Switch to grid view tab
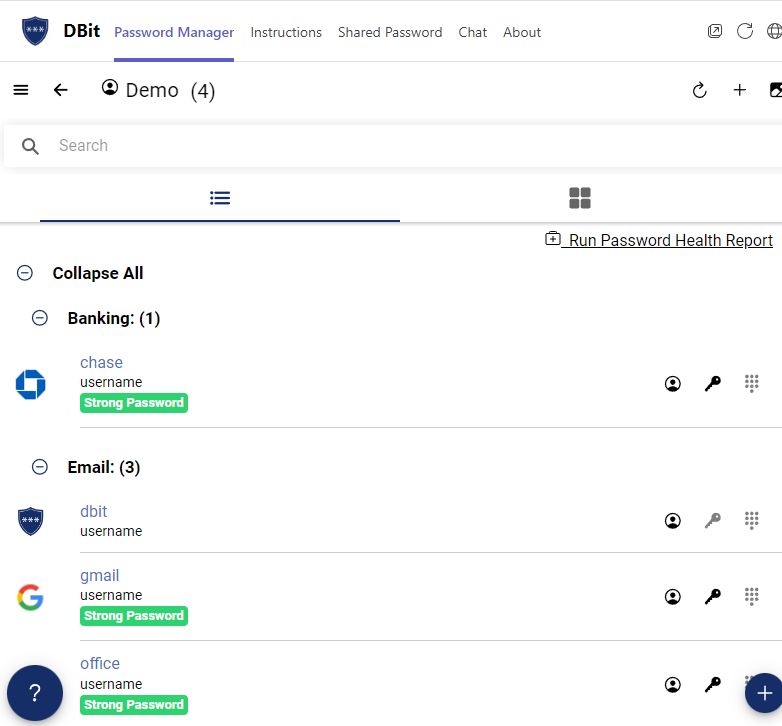This screenshot has height=726, width=782. click(x=580, y=198)
